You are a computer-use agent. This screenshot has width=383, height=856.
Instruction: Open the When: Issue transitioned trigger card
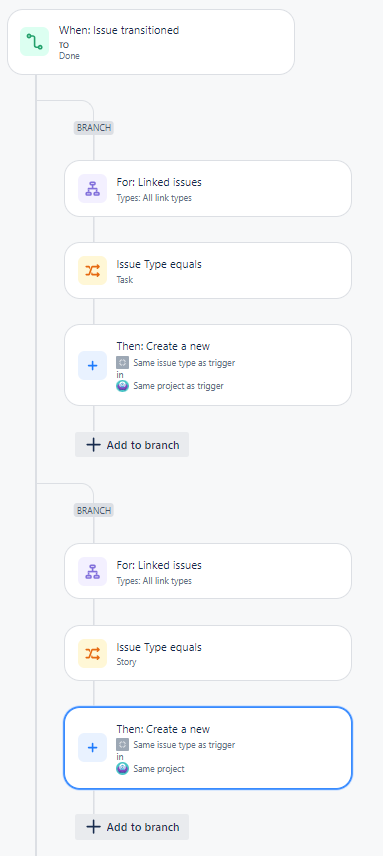coord(151,42)
